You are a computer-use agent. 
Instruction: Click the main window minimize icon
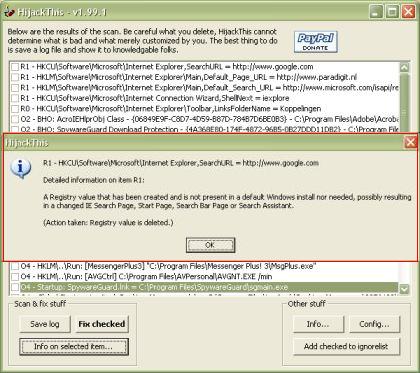[x=376, y=12]
